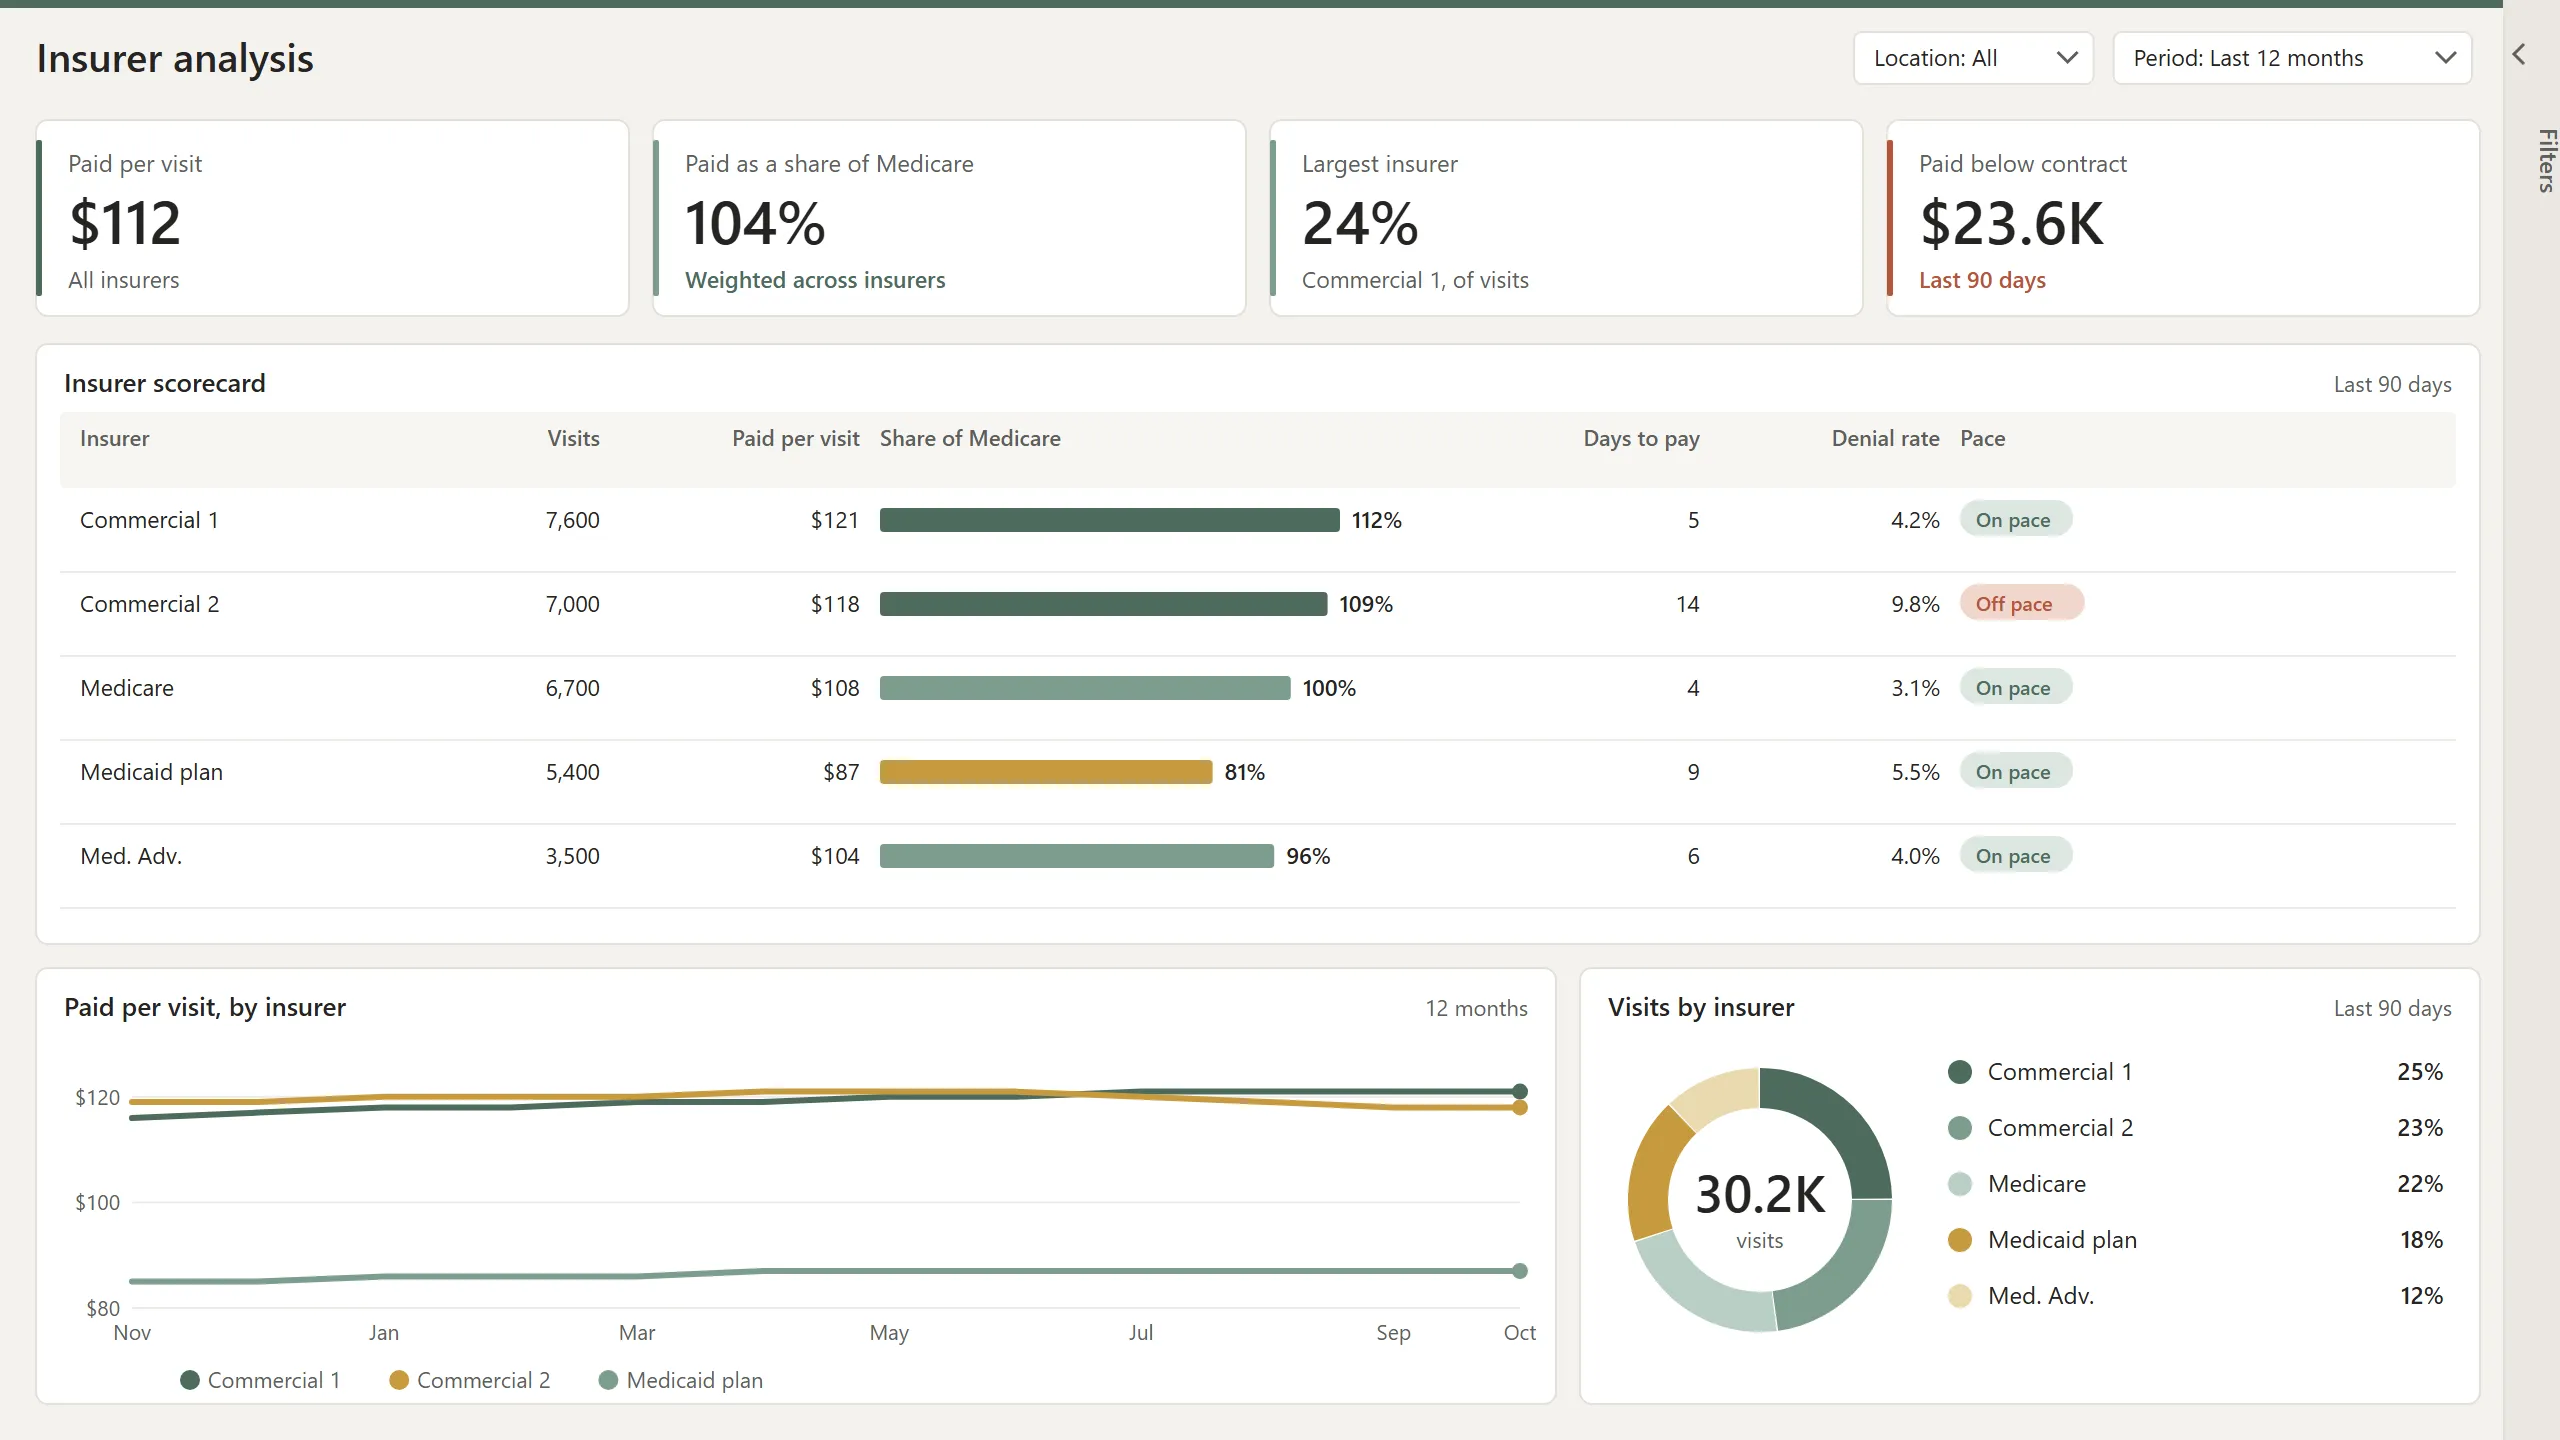The image size is (2560, 1440).
Task: Select the Medicaid plan donut legend swatch
Action: pyautogui.click(x=1960, y=1240)
